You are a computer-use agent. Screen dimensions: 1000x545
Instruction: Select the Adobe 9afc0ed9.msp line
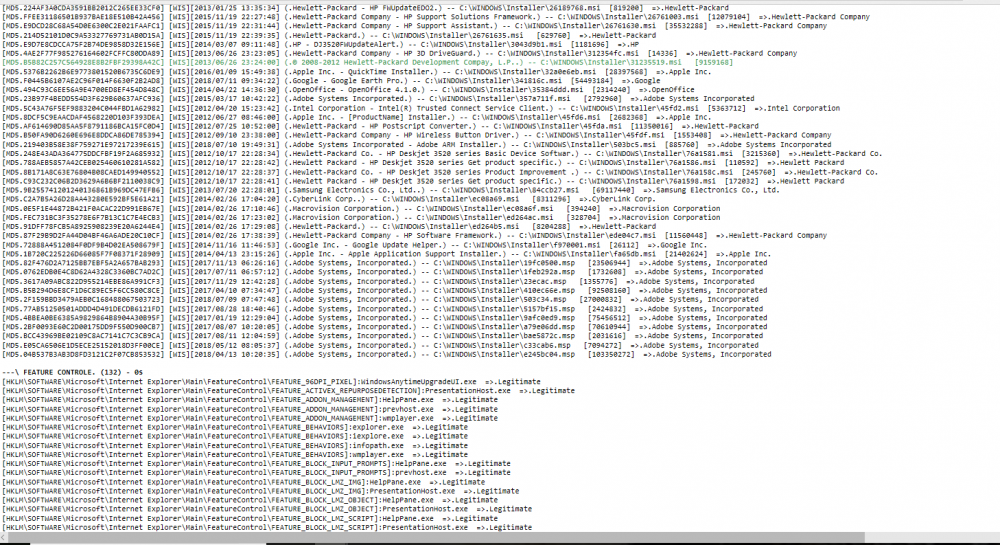385,317
